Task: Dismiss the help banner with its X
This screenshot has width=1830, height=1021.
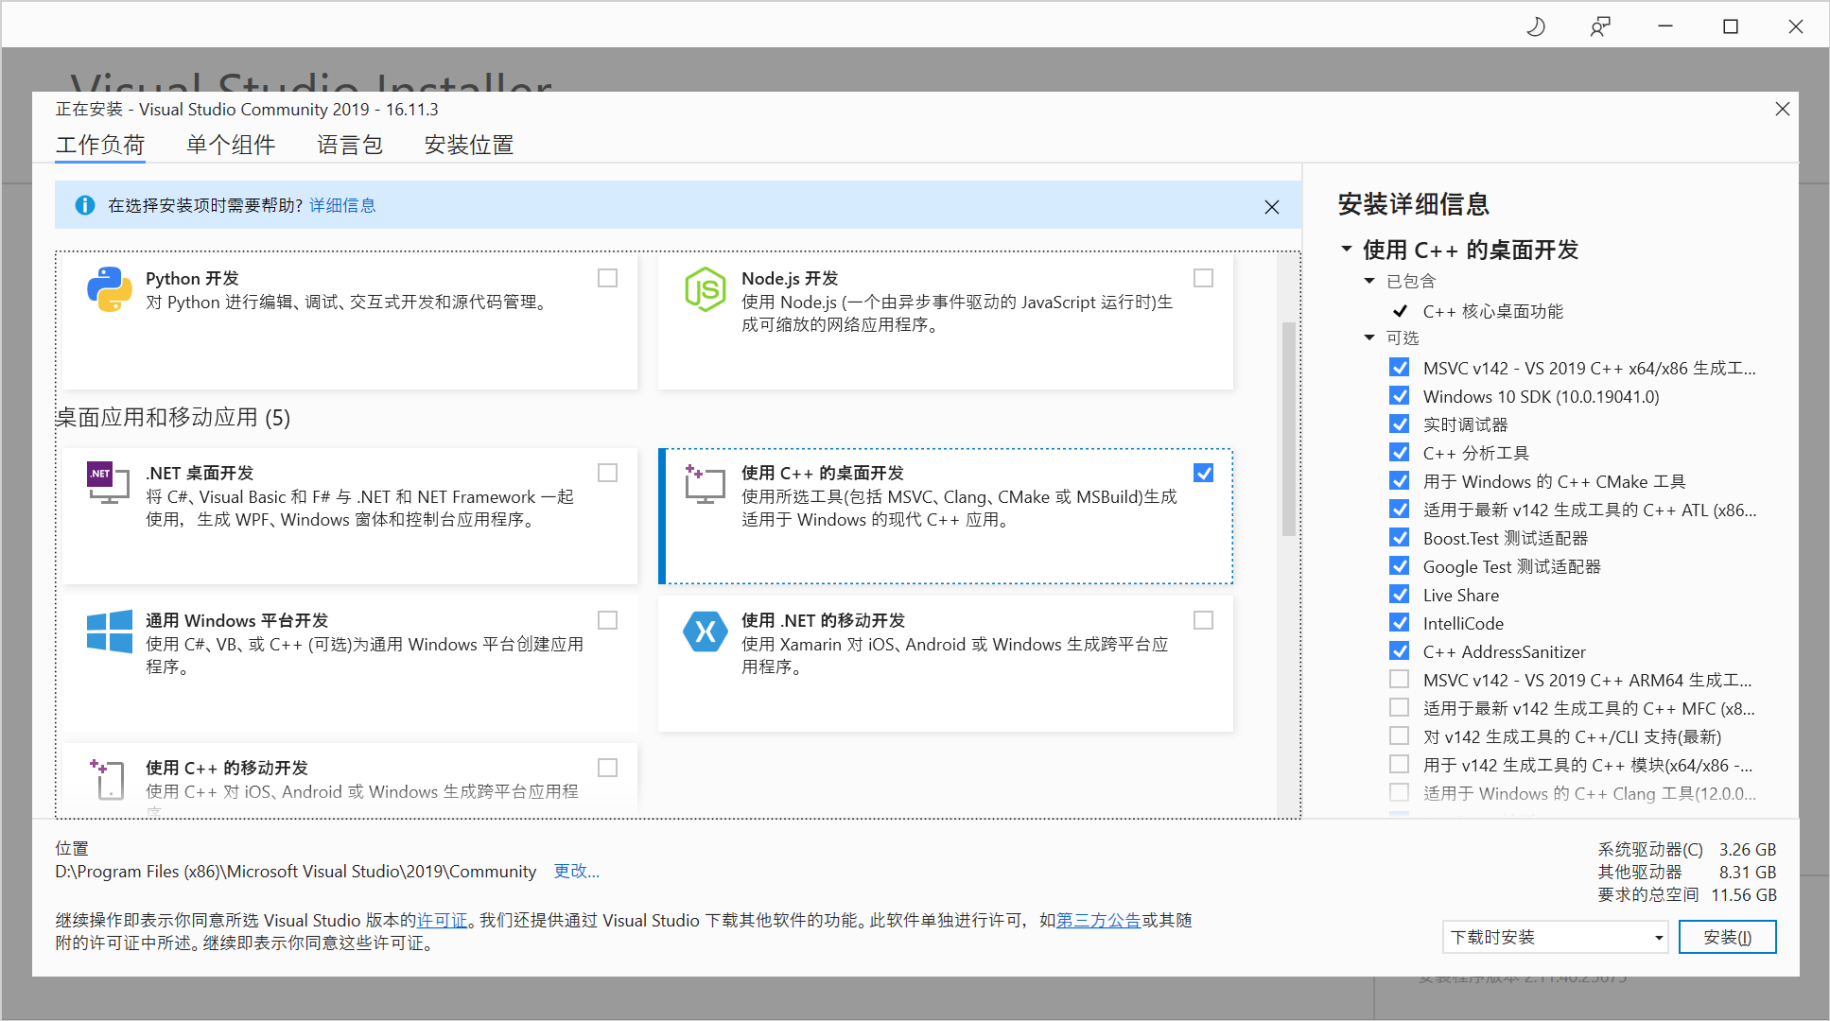Action: (x=1271, y=207)
